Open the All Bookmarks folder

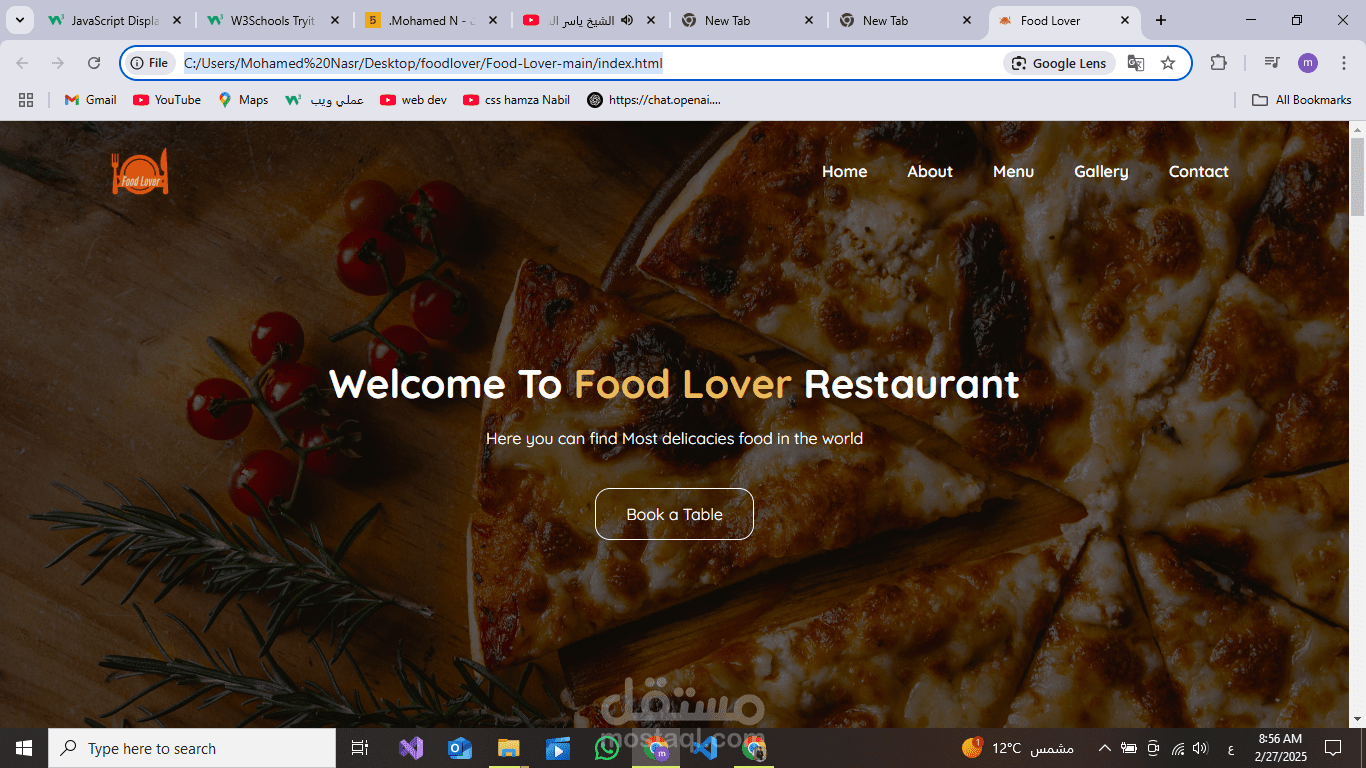1302,100
